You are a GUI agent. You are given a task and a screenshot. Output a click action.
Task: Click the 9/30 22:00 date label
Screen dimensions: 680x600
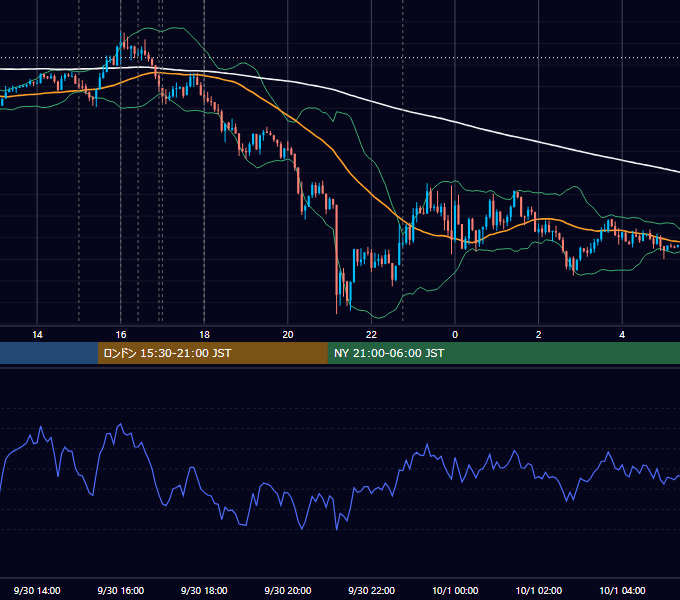coord(372,590)
